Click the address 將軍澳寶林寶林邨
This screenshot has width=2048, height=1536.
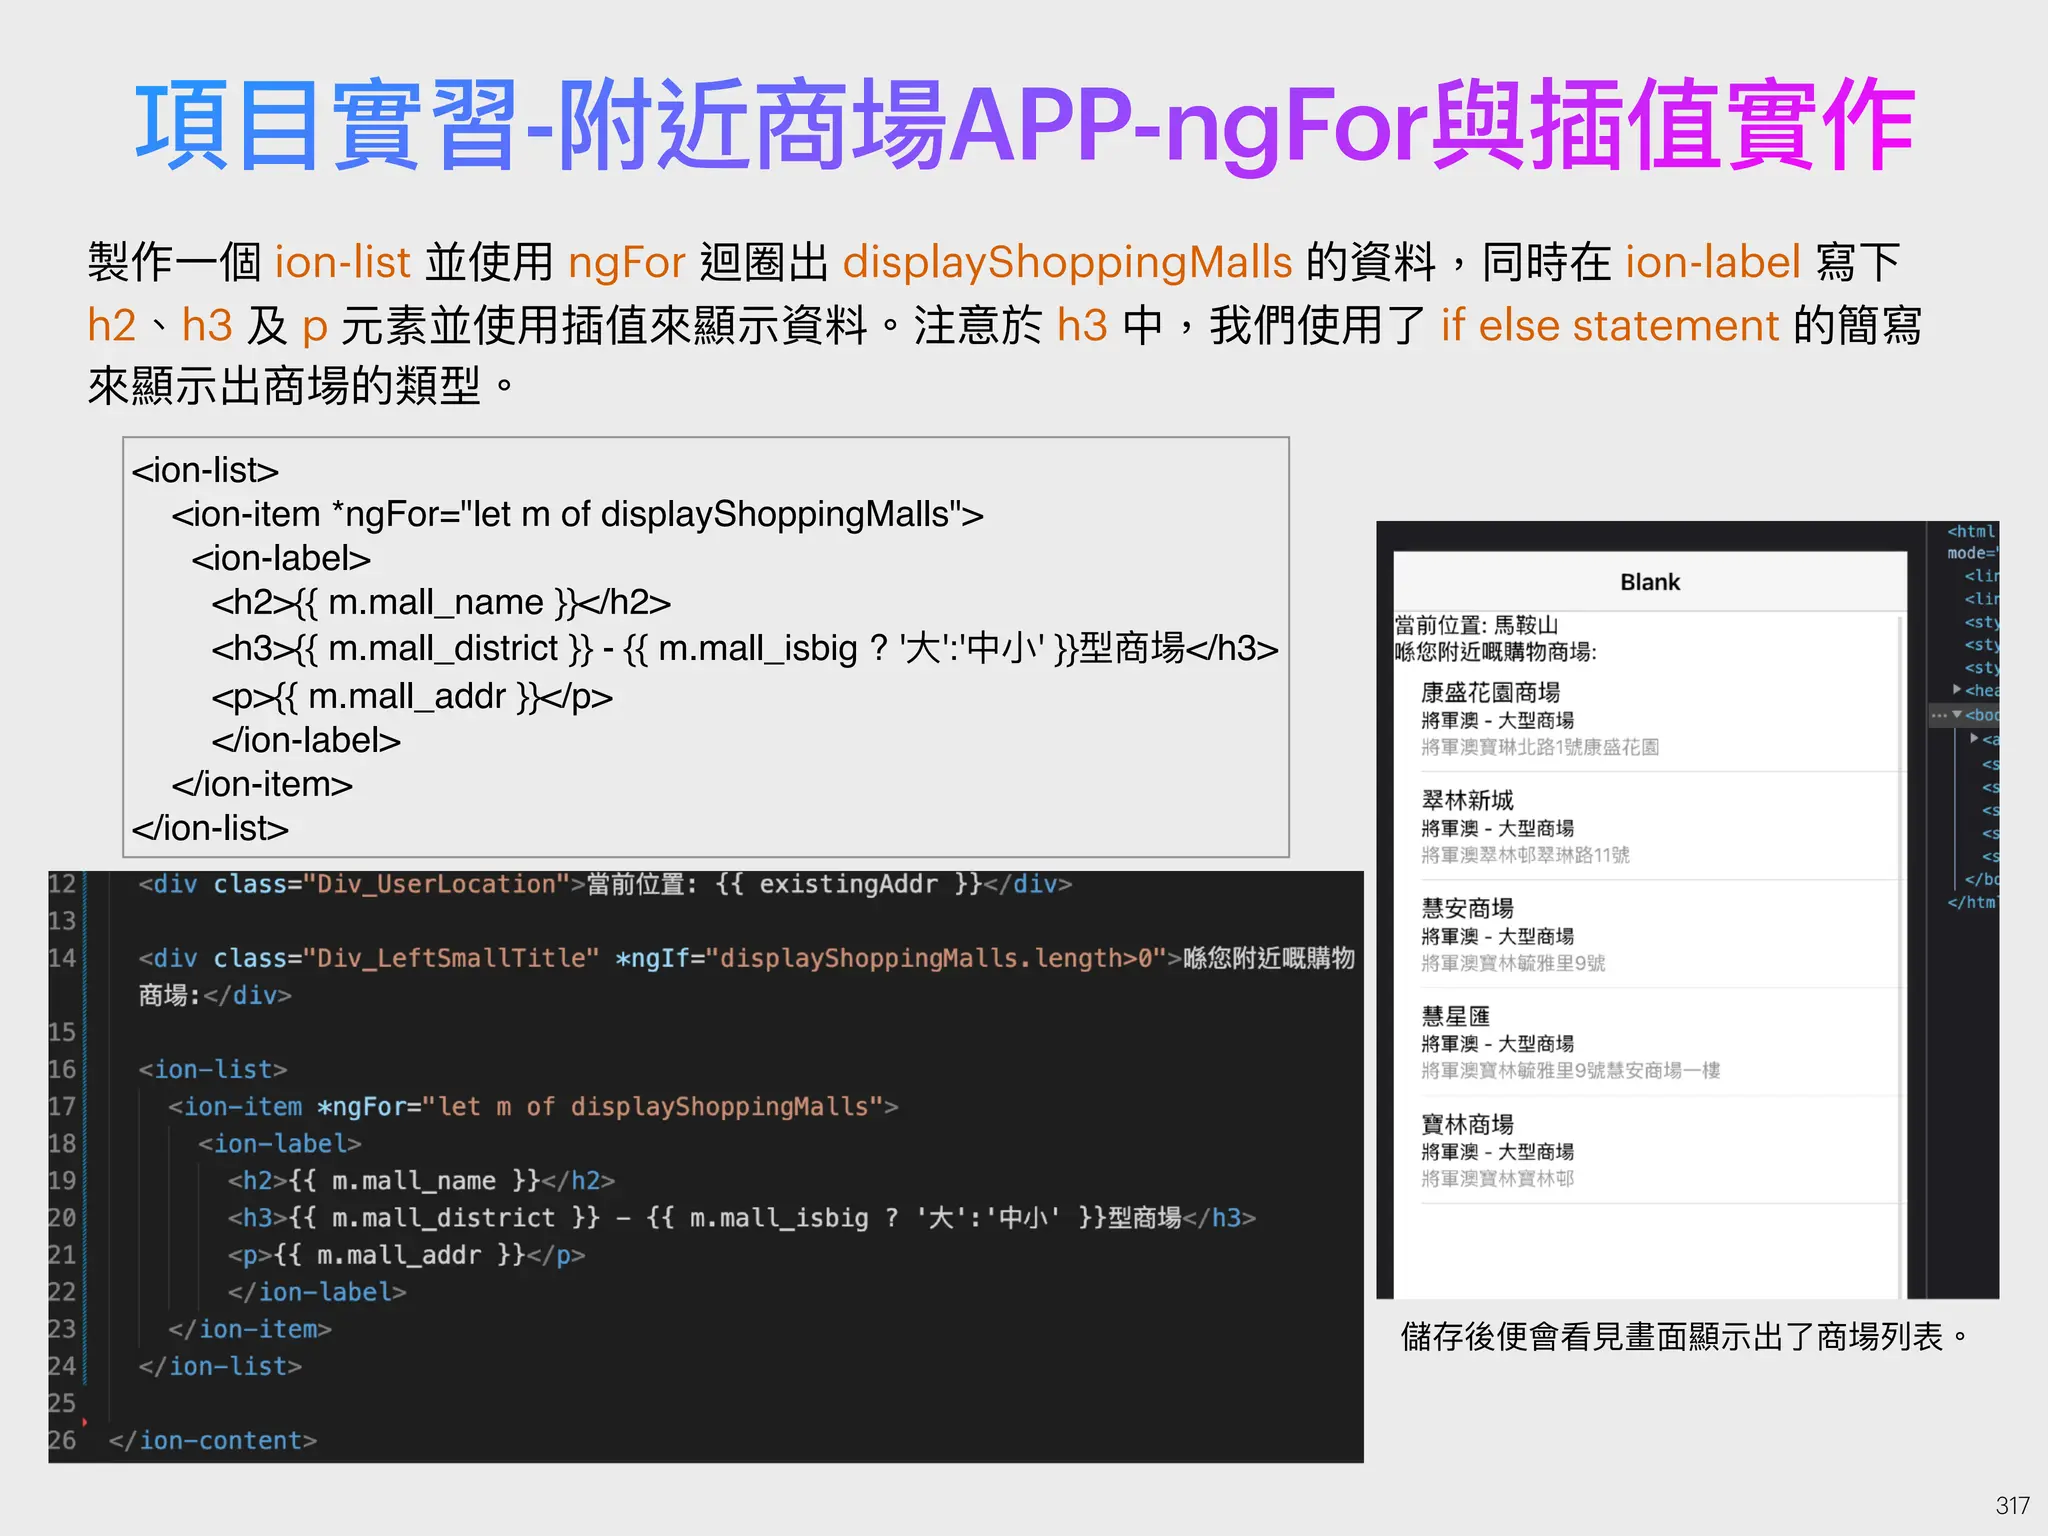pos(1497,1179)
